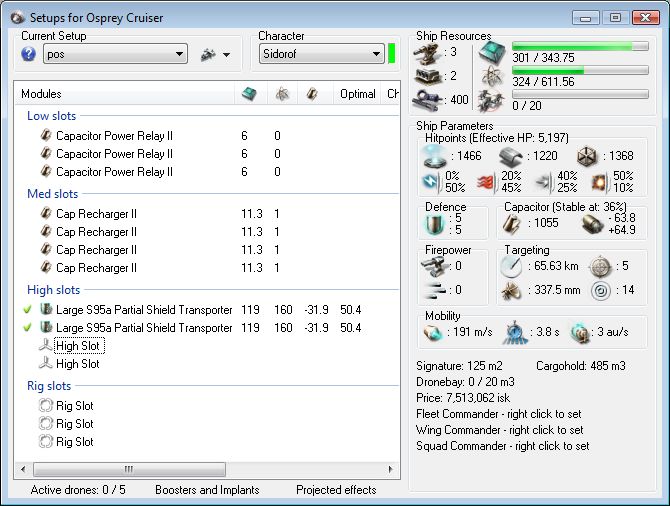Click the armor hitpoints icon showing 1220

511,157
